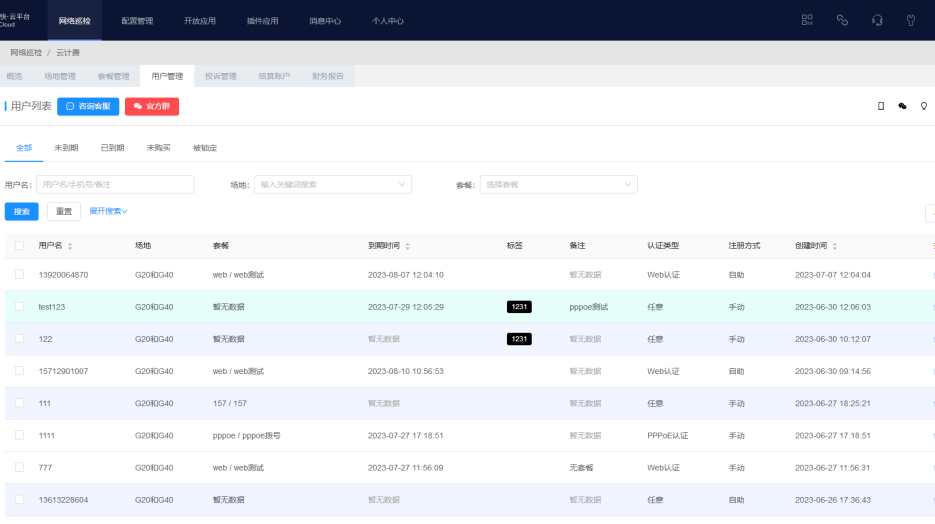Switch to the 用户管理 tab
The height and width of the screenshot is (524, 935).
coord(167,76)
